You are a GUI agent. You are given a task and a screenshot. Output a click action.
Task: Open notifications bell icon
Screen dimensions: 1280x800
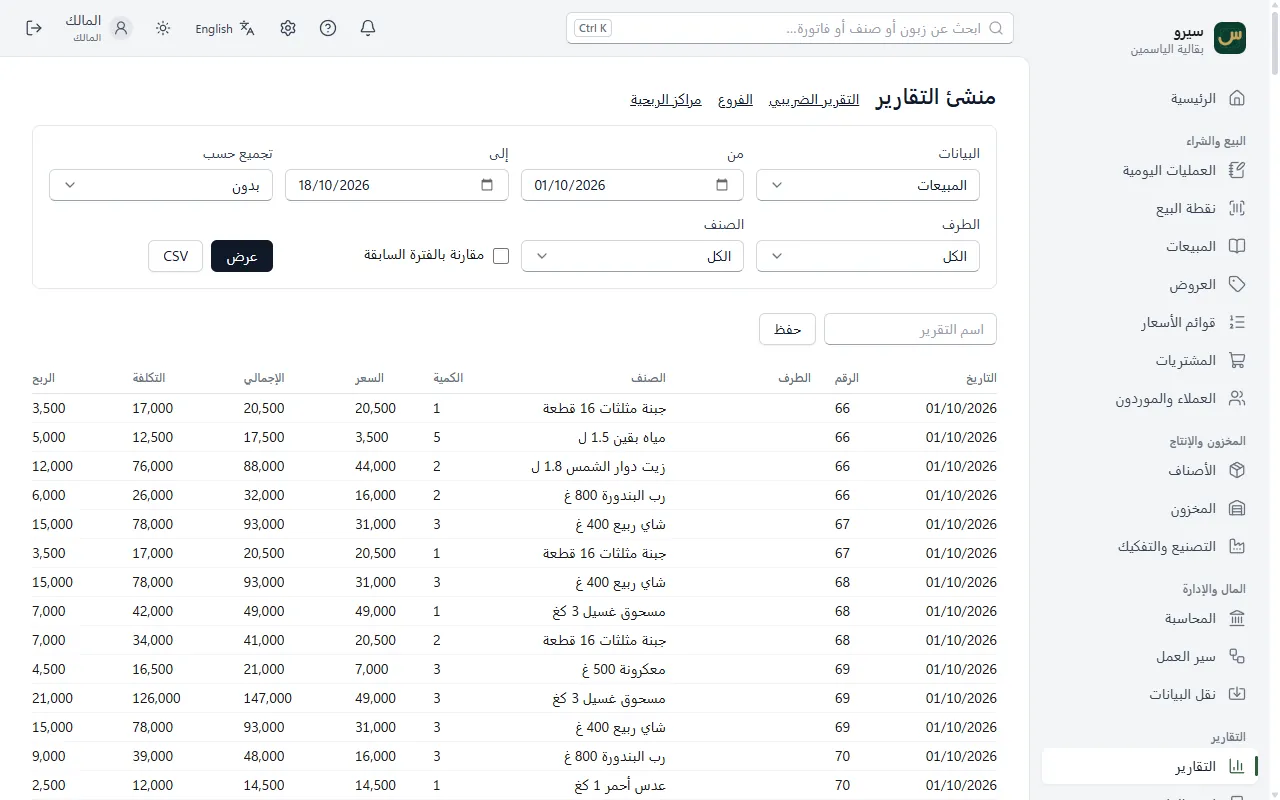point(368,28)
